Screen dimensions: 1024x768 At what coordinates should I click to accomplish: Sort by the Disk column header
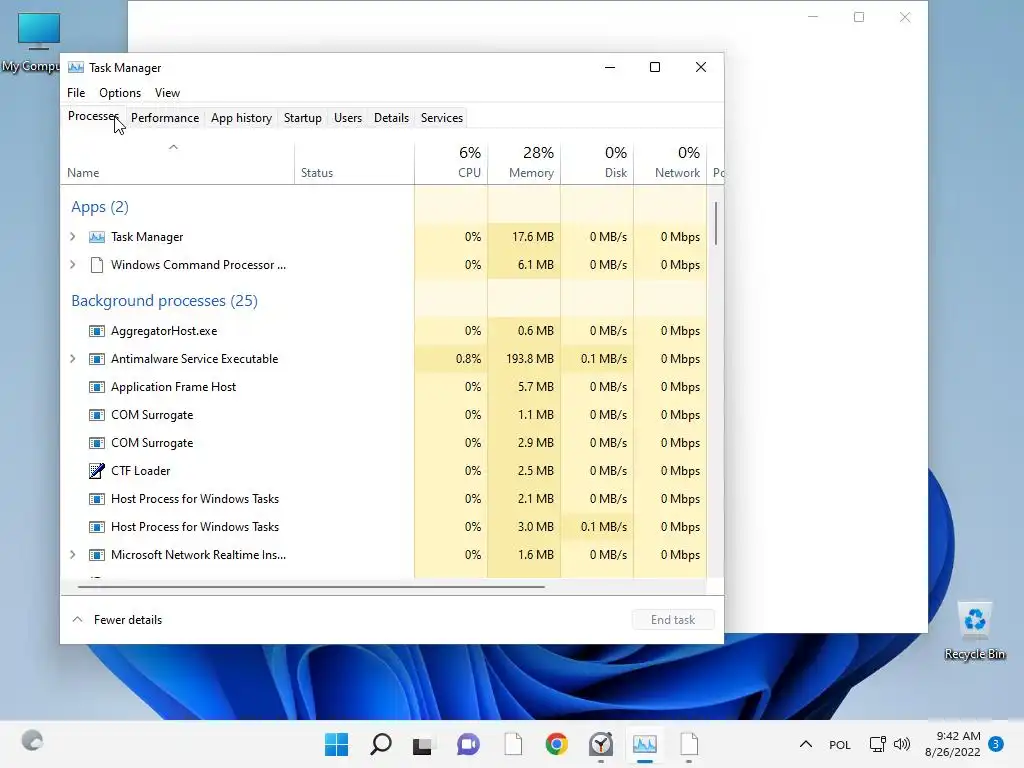pyautogui.click(x=598, y=164)
